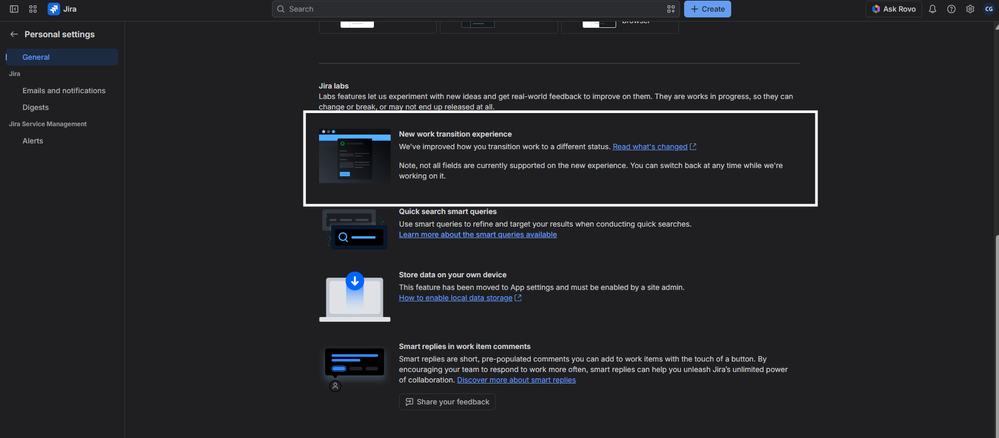Click the Share your feedback button

click(447, 402)
